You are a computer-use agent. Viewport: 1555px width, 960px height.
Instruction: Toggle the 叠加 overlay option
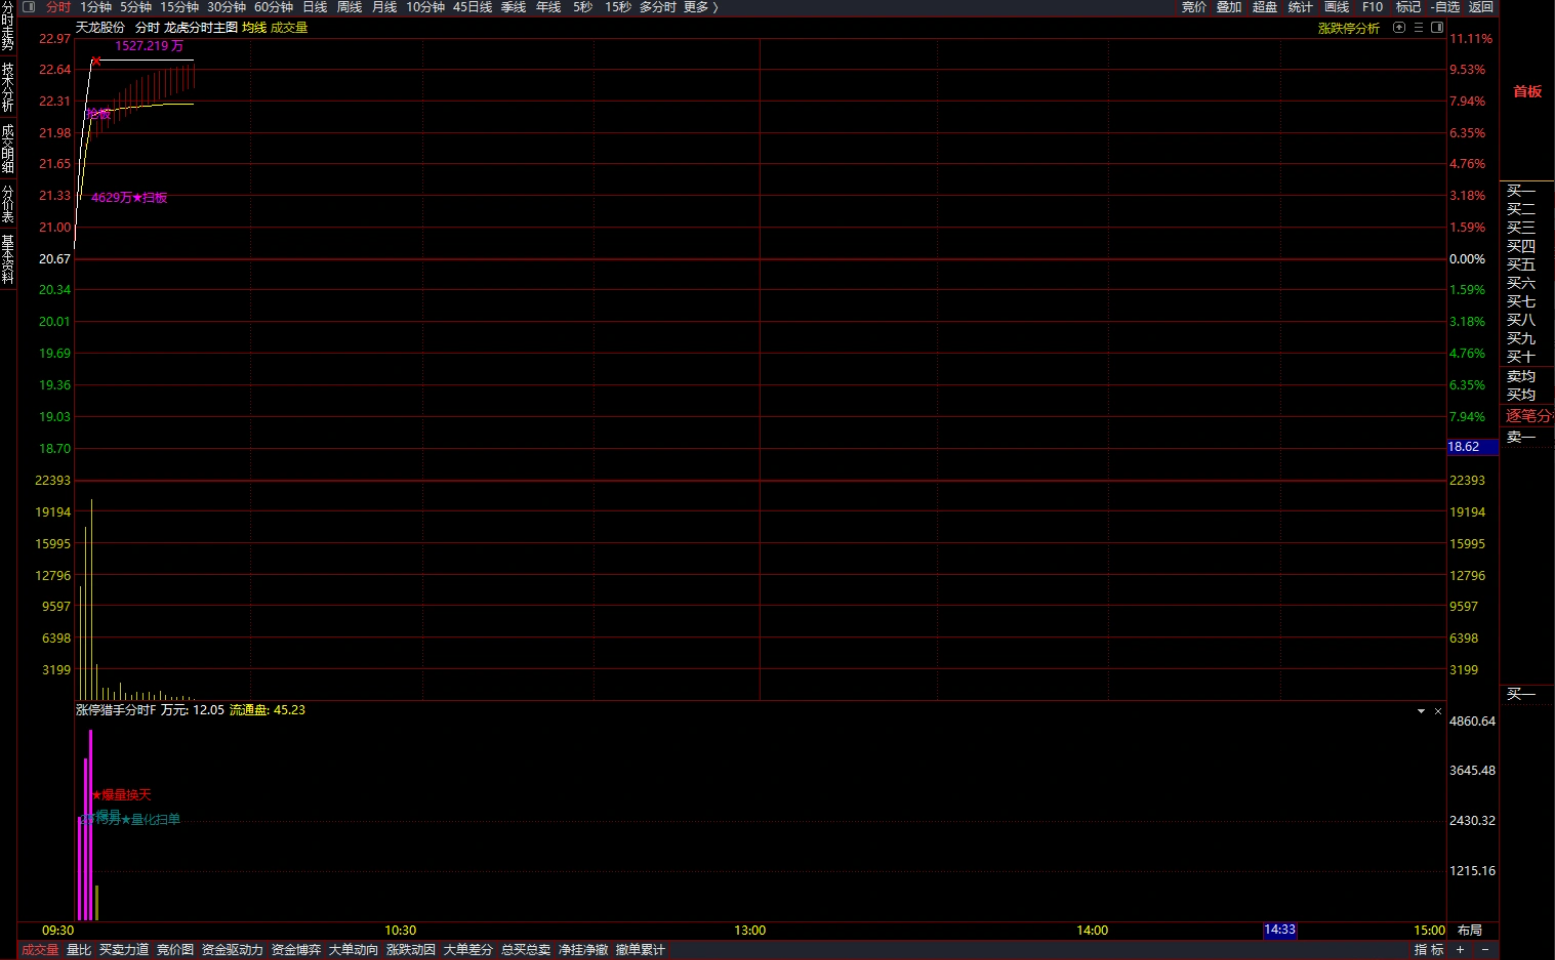point(1229,7)
